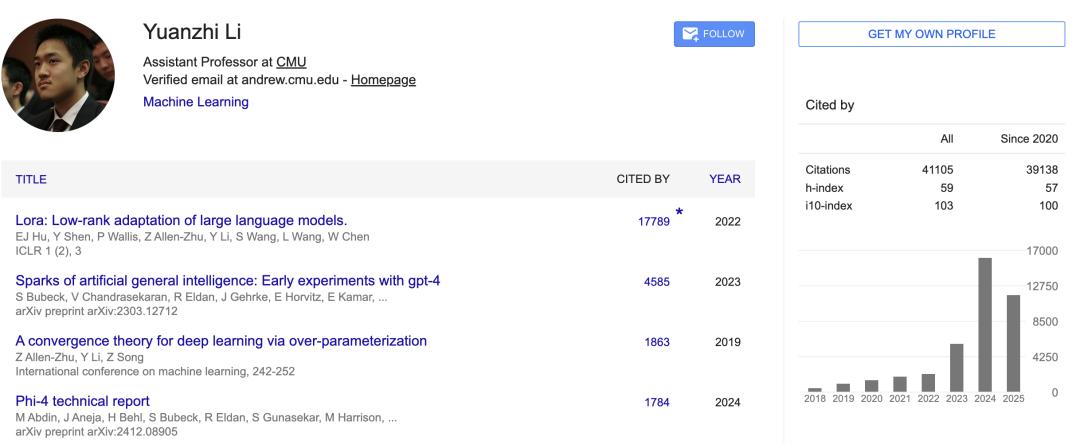The height and width of the screenshot is (444, 1080).
Task: Click the Follow button envelope icon
Action: click(x=690, y=34)
